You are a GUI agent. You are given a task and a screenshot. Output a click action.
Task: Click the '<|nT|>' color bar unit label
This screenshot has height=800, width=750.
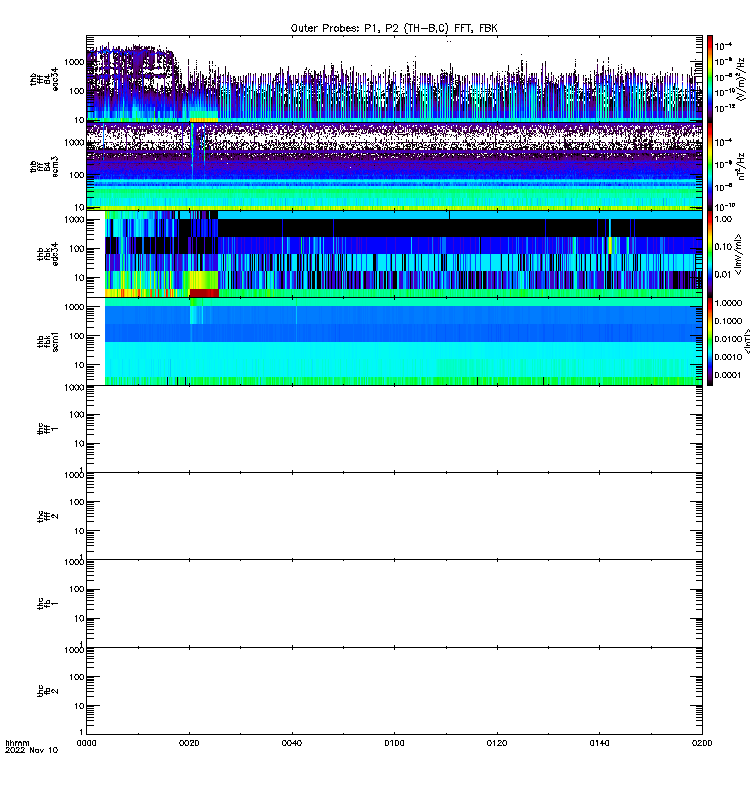point(747,342)
